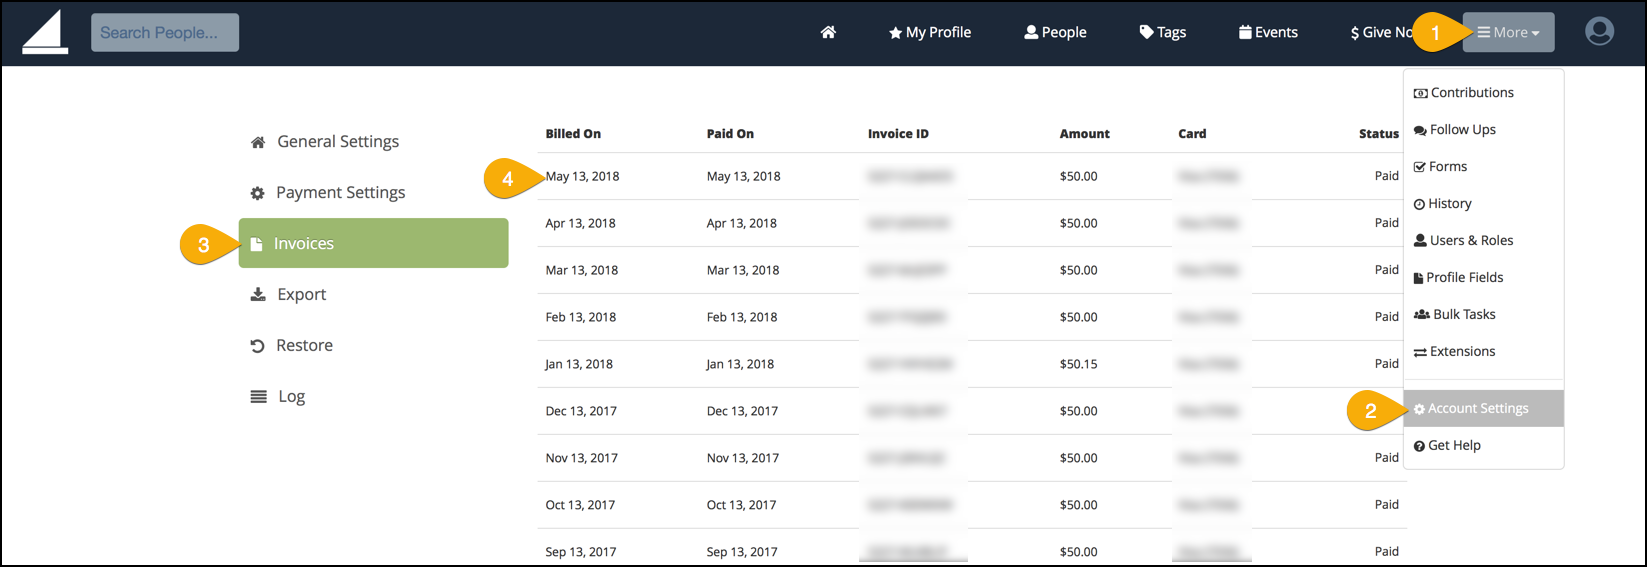Screen dimensions: 1647x567
Task: Select the Invoices sidebar tab
Action: click(x=373, y=244)
